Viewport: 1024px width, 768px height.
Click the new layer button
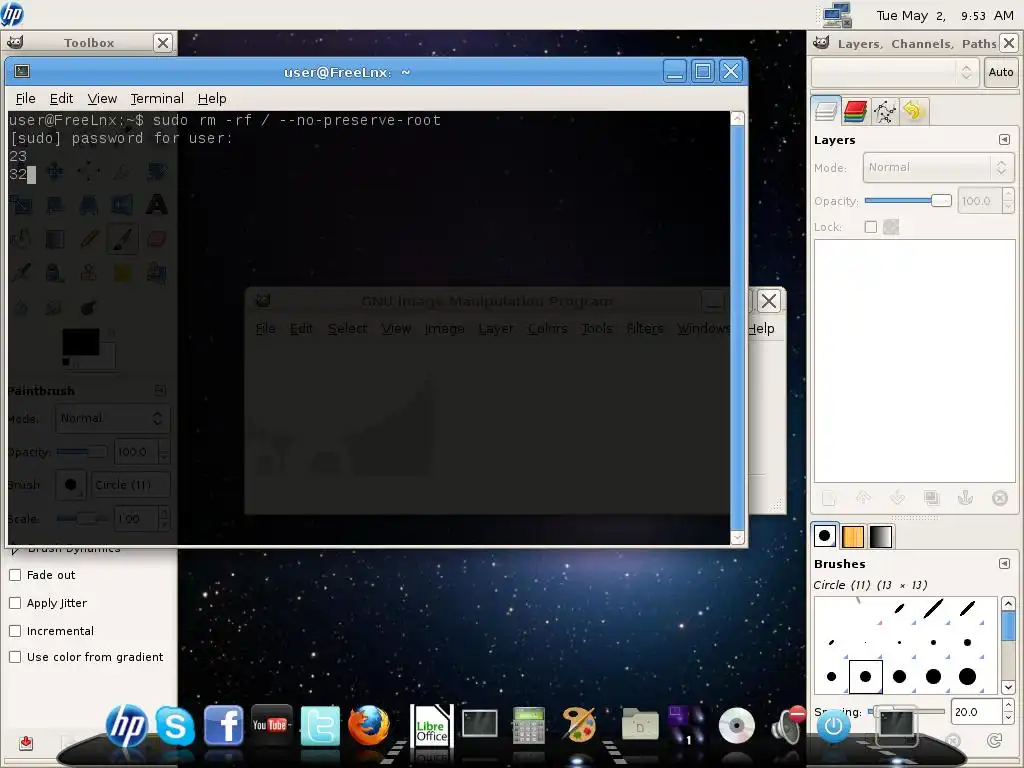[829, 498]
